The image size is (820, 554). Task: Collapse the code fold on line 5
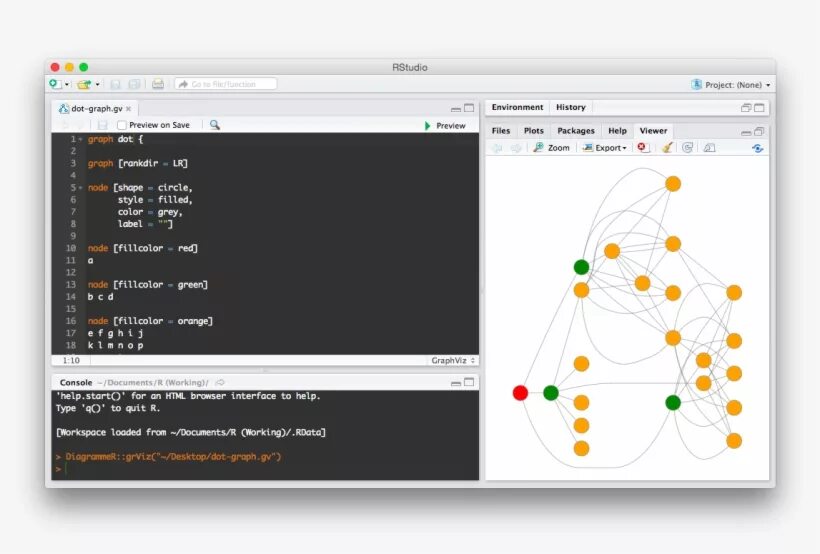(x=81, y=187)
